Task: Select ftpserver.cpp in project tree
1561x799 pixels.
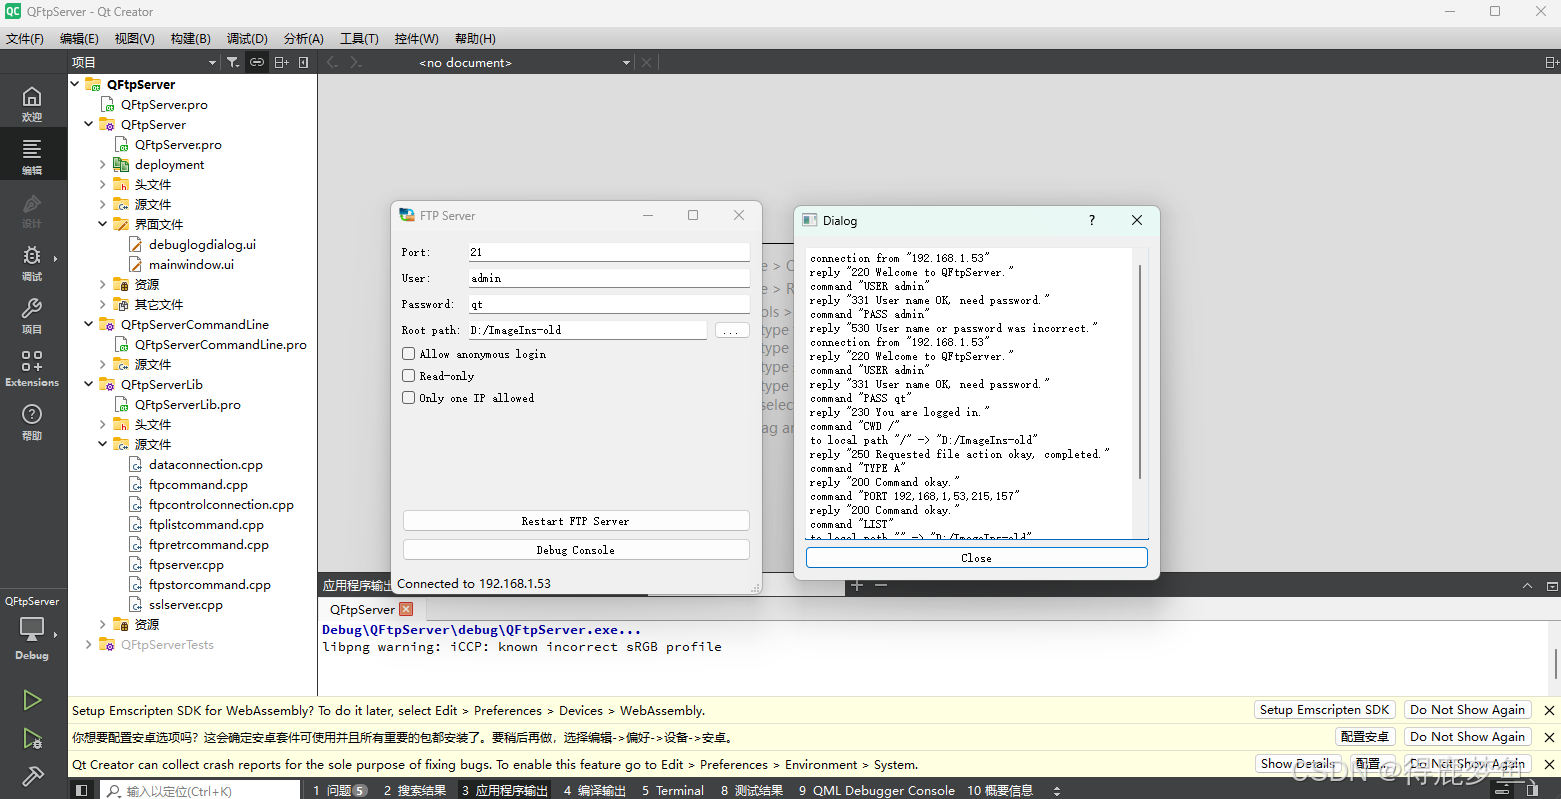Action: (186, 564)
